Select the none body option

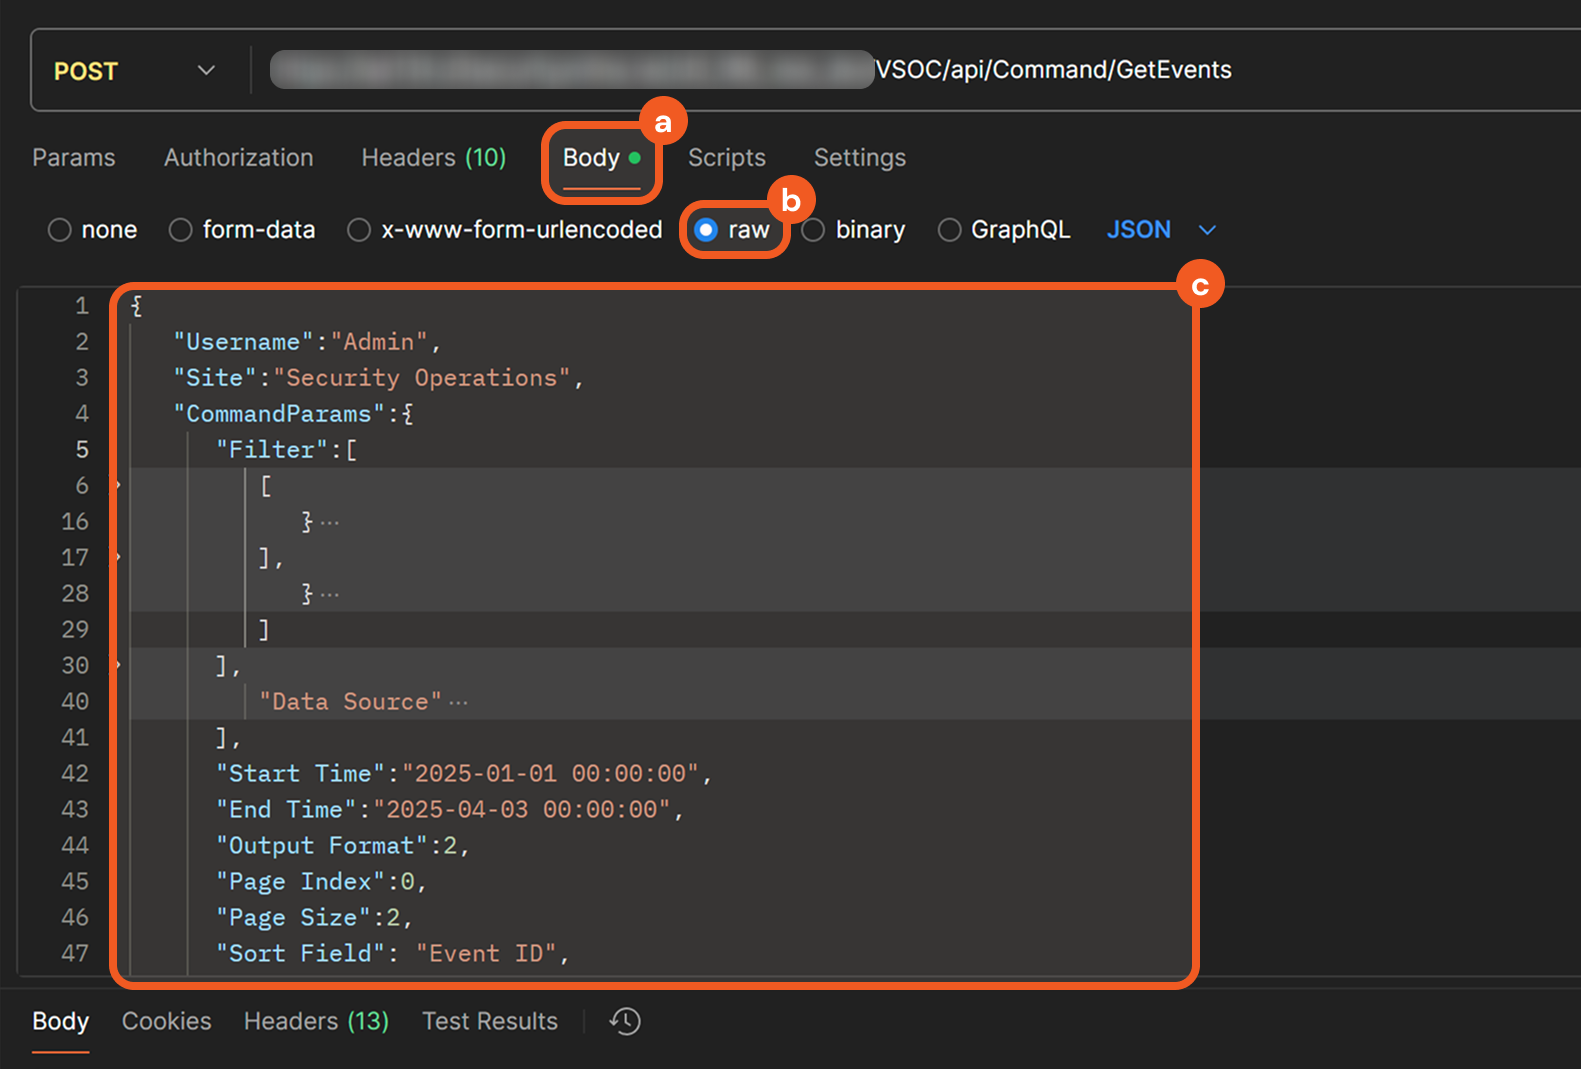click(60, 230)
